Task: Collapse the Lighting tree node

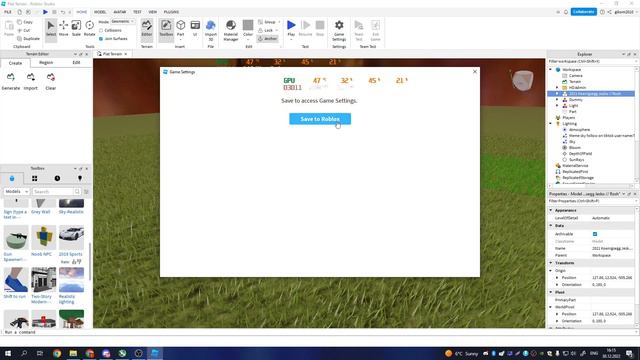Action: pyautogui.click(x=551, y=123)
